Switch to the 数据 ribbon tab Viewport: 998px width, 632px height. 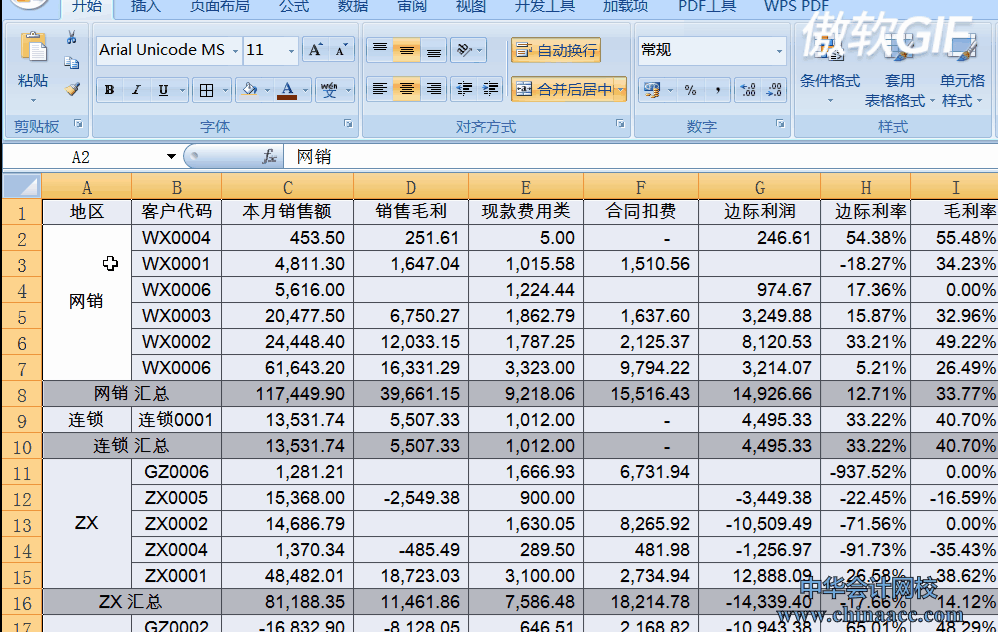pyautogui.click(x=353, y=6)
